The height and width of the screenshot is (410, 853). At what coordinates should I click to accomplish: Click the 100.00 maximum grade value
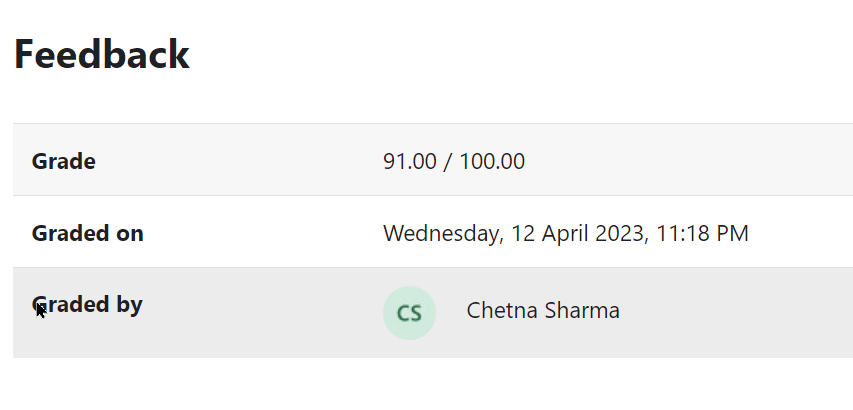tap(492, 161)
